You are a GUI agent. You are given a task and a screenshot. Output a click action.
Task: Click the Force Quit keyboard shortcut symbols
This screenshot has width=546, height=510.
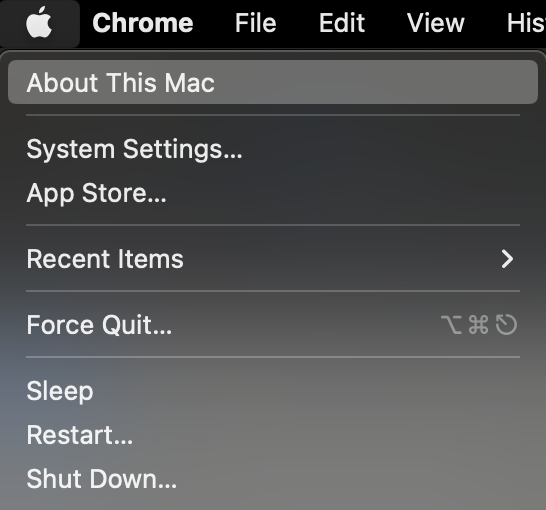[479, 325]
